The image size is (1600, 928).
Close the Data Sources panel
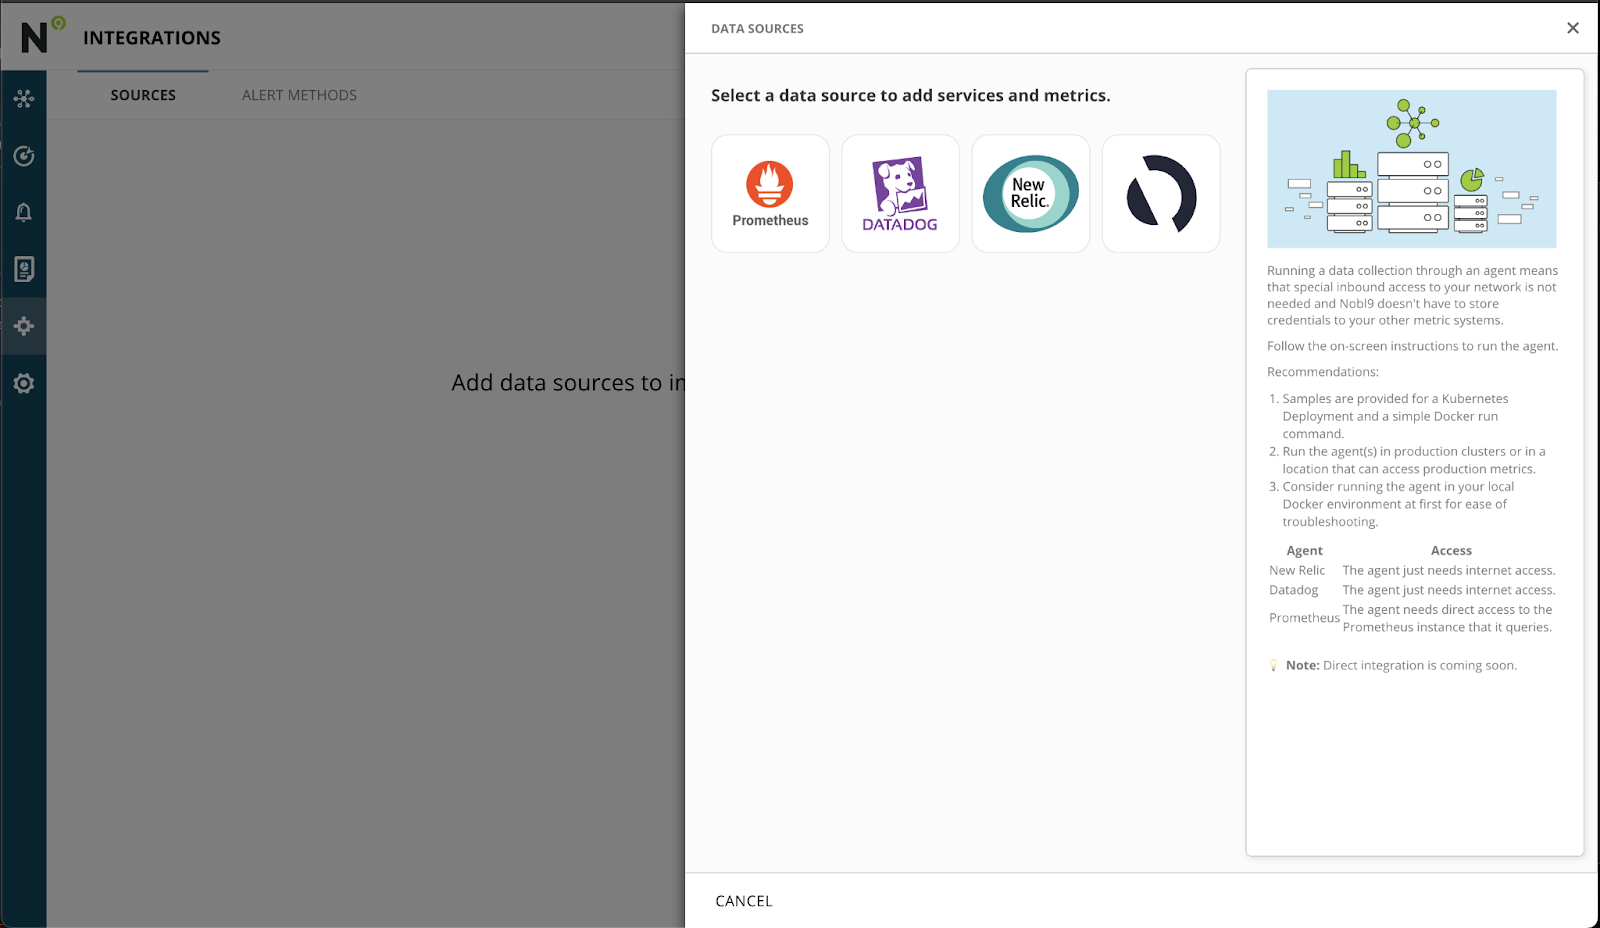[1573, 28]
